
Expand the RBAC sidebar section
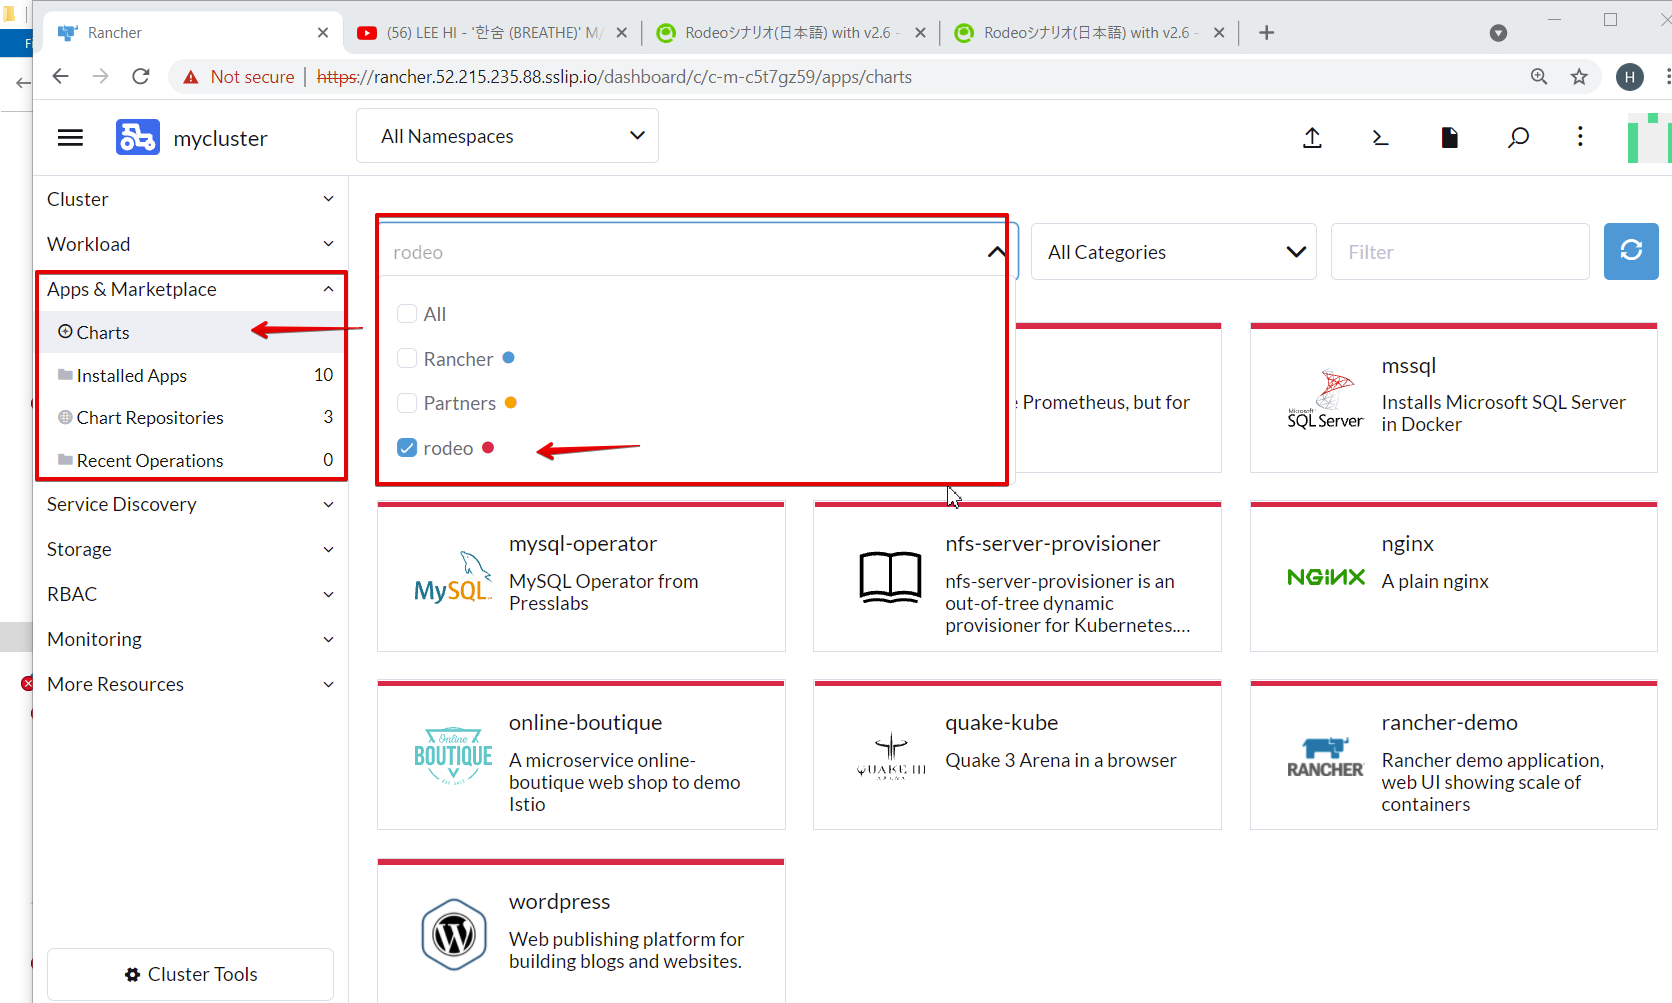click(x=190, y=594)
